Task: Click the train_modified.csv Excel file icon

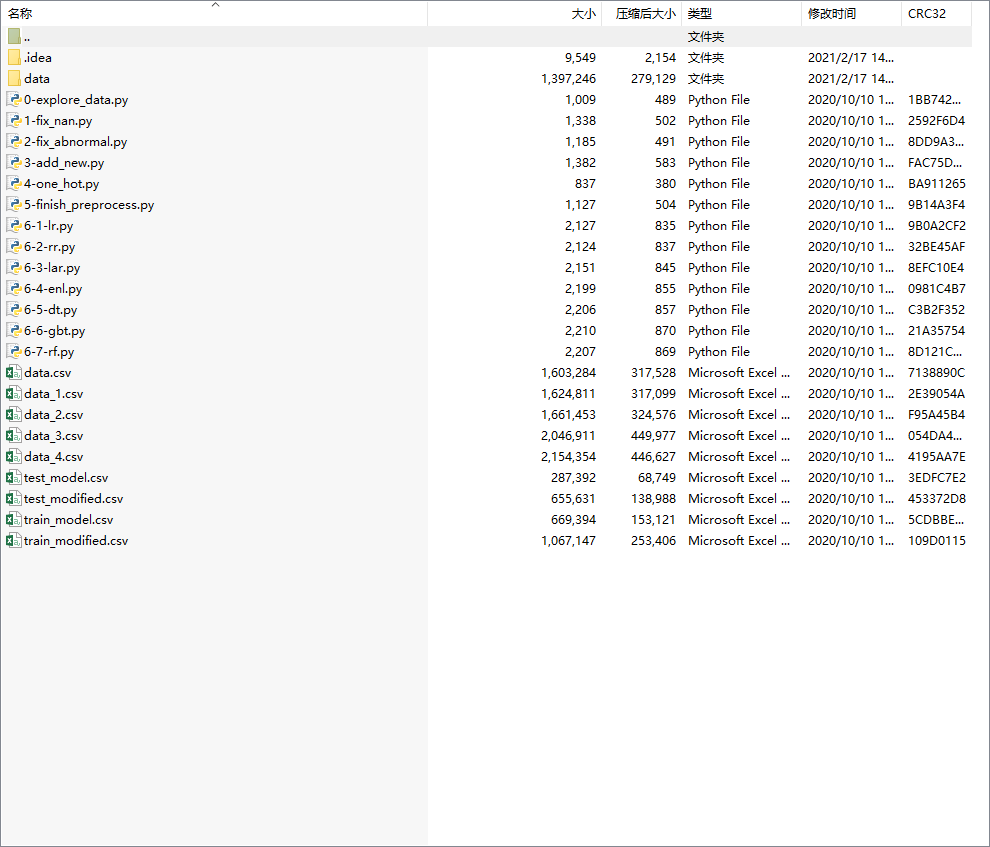Action: [x=14, y=540]
